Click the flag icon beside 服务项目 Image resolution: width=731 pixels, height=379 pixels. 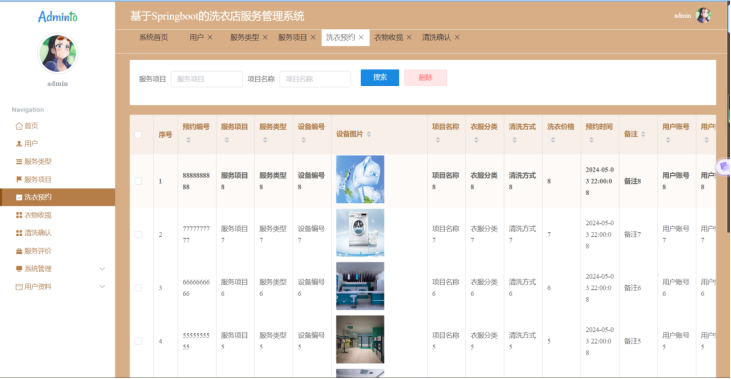click(19, 179)
